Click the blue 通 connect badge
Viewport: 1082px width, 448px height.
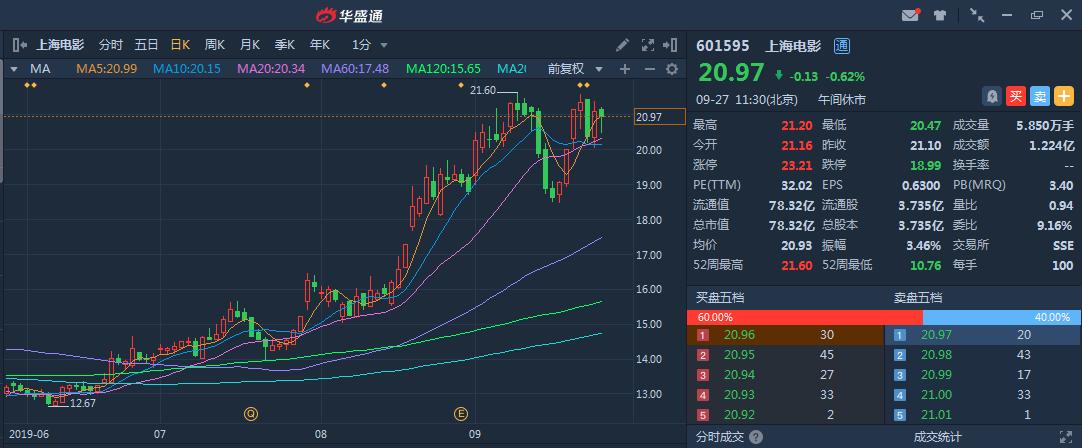pos(842,46)
